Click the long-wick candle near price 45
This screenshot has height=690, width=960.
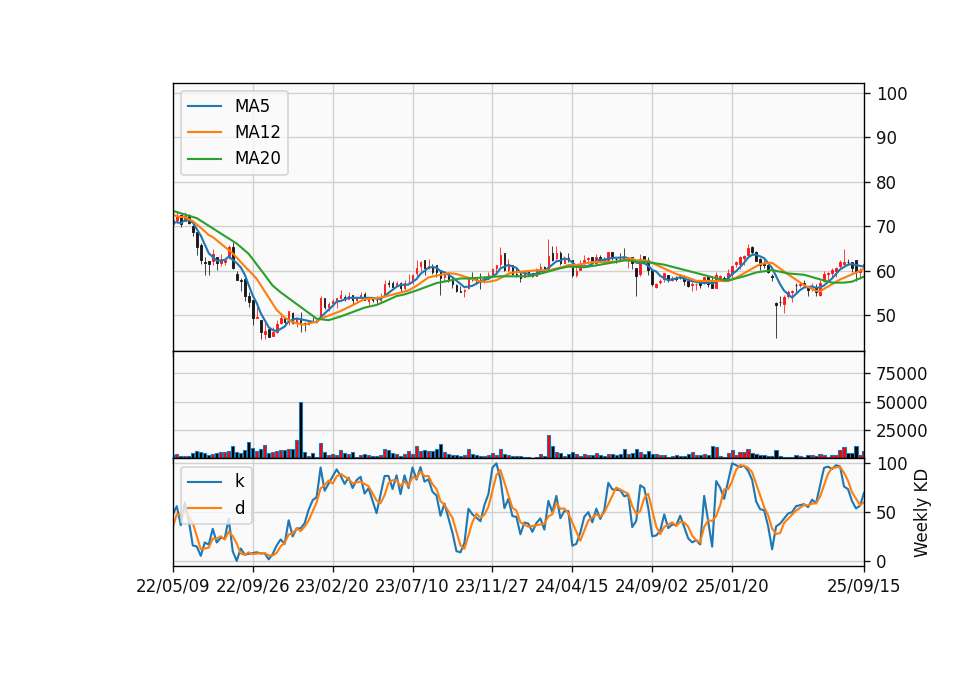777,320
